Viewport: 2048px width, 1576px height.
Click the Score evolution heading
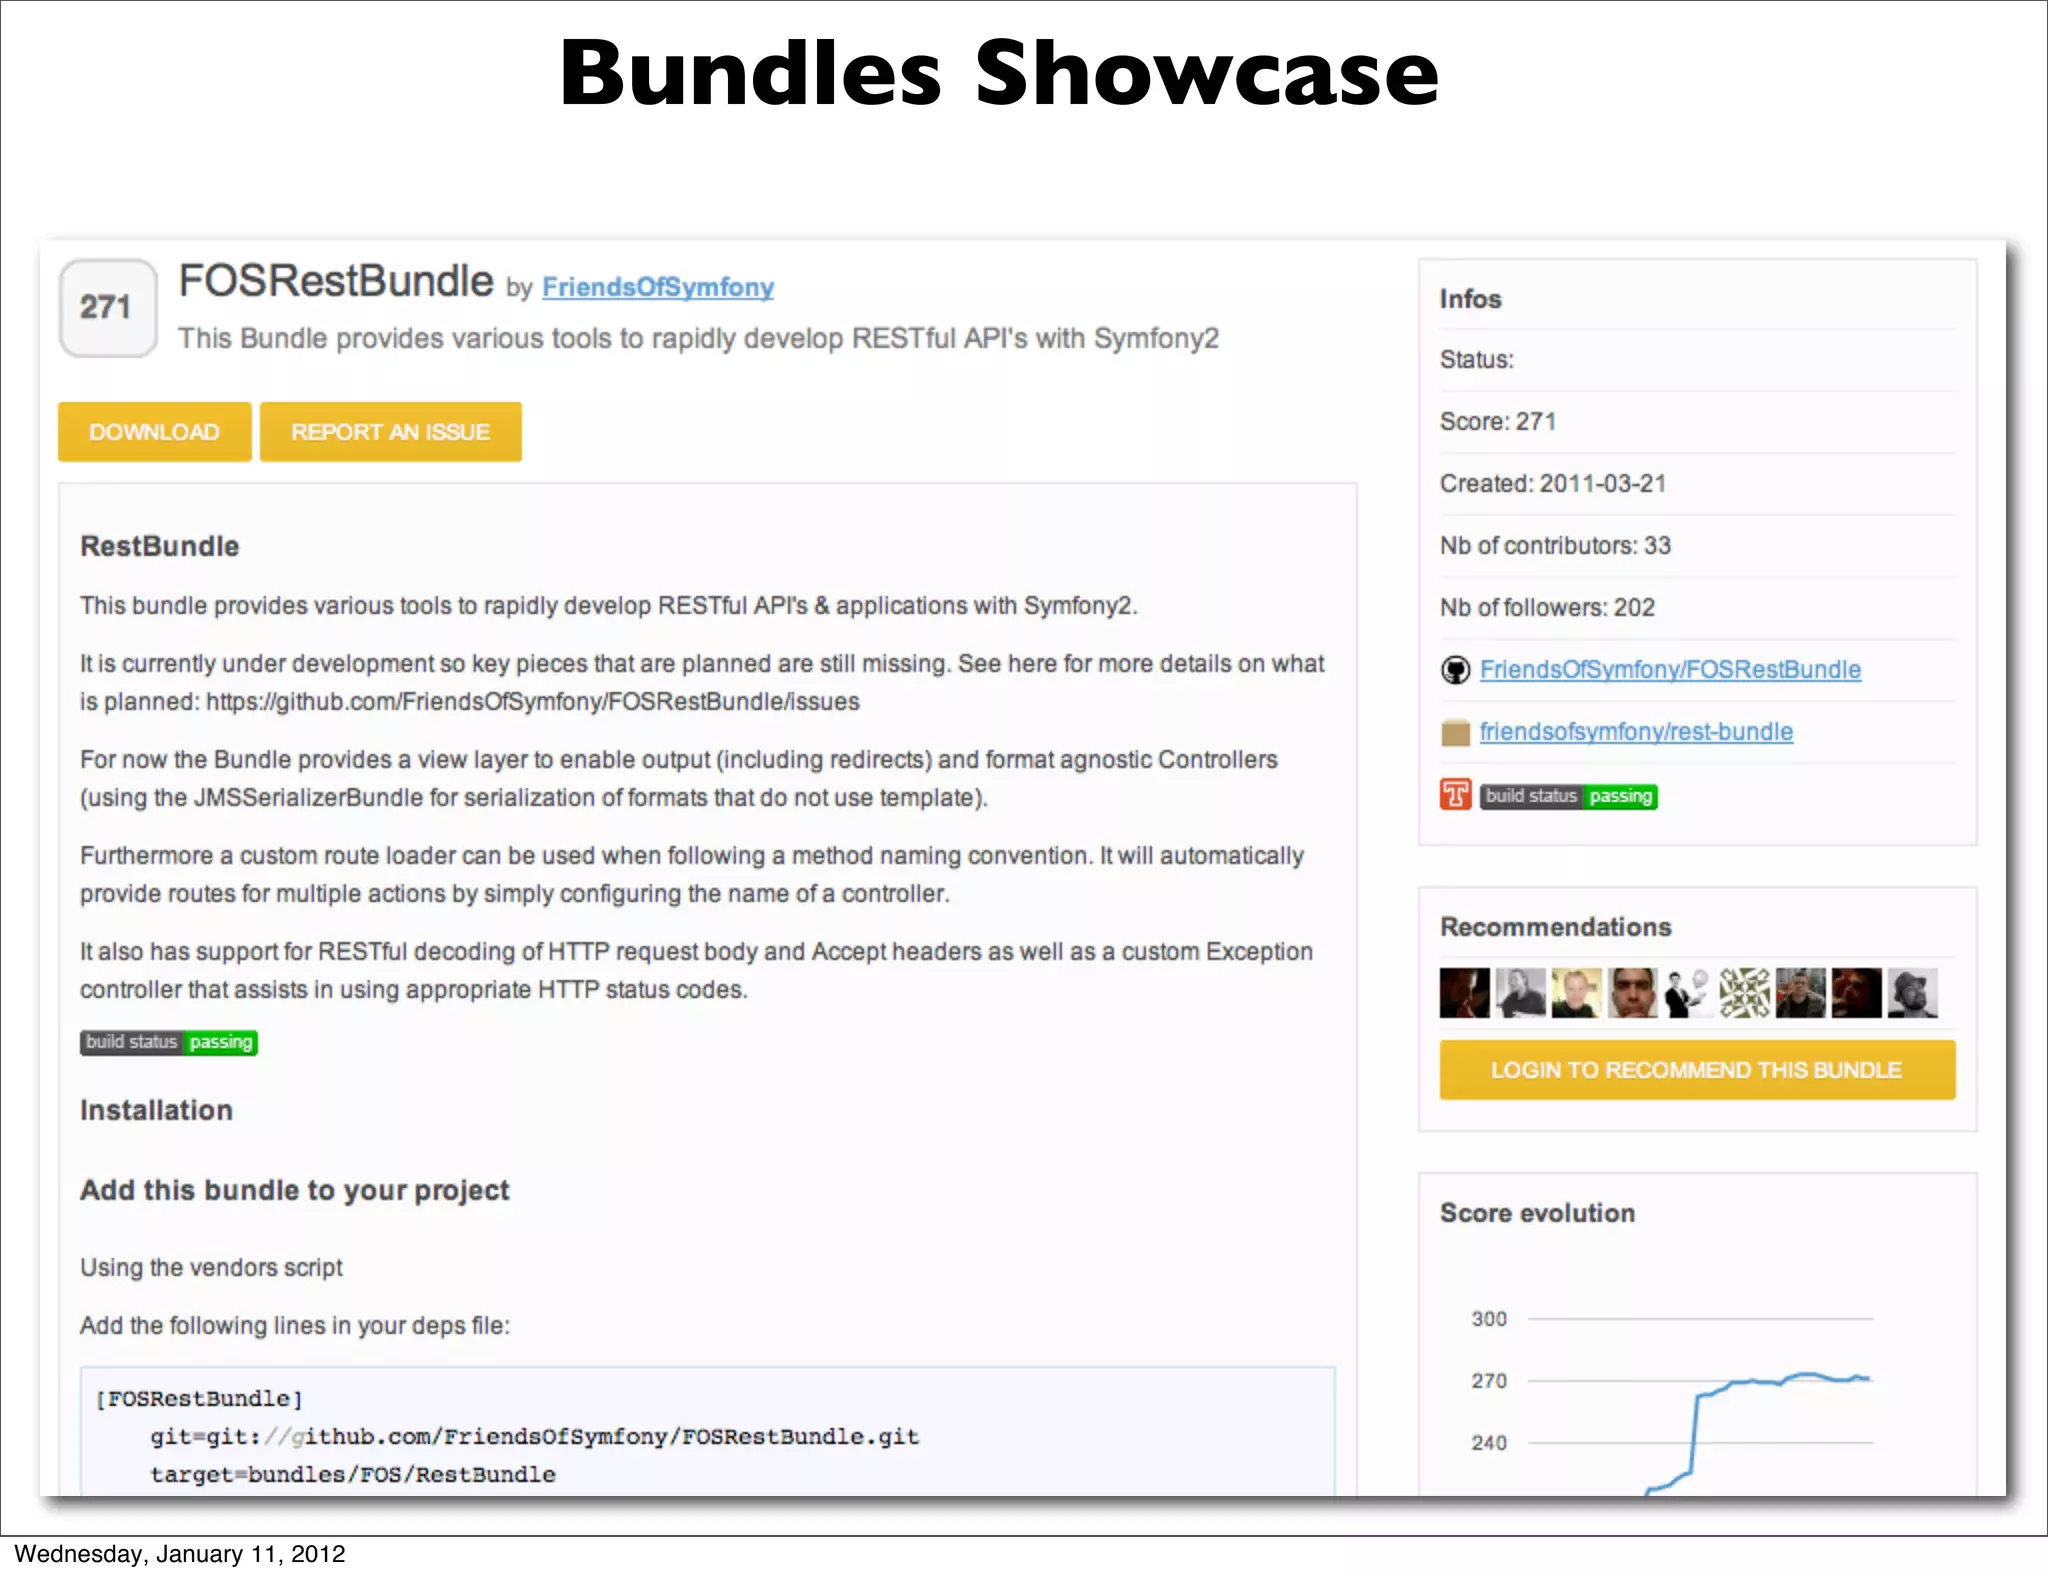[x=1538, y=1213]
